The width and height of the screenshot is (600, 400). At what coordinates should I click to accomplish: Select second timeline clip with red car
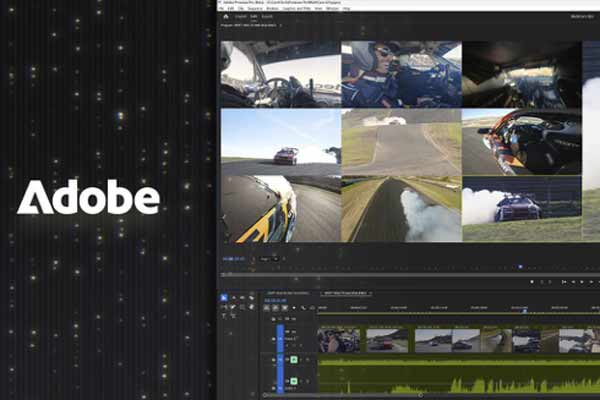pyautogui.click(x=387, y=339)
